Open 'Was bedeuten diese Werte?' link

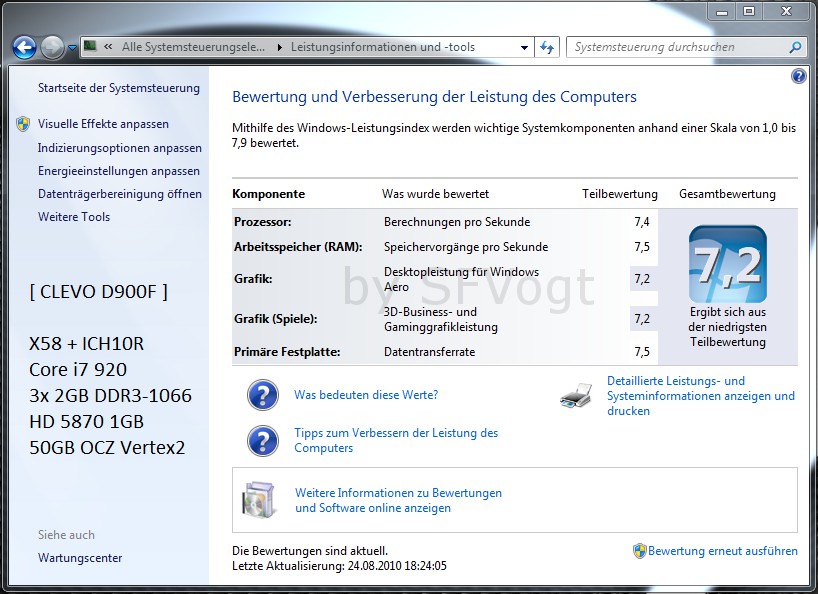click(x=366, y=395)
